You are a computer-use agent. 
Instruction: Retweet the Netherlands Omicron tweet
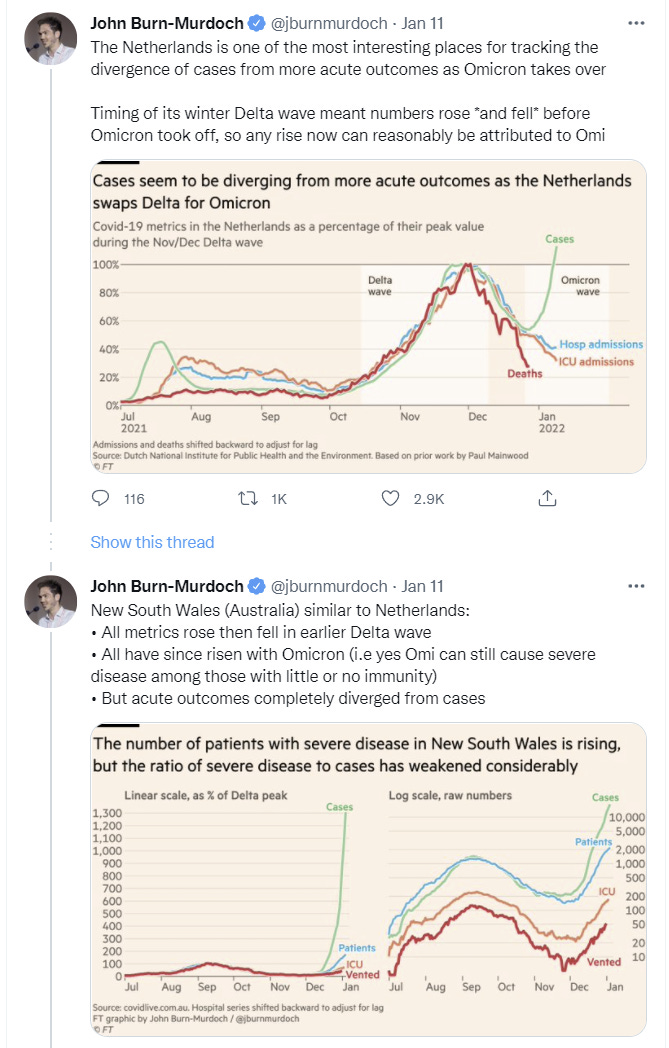click(248, 498)
